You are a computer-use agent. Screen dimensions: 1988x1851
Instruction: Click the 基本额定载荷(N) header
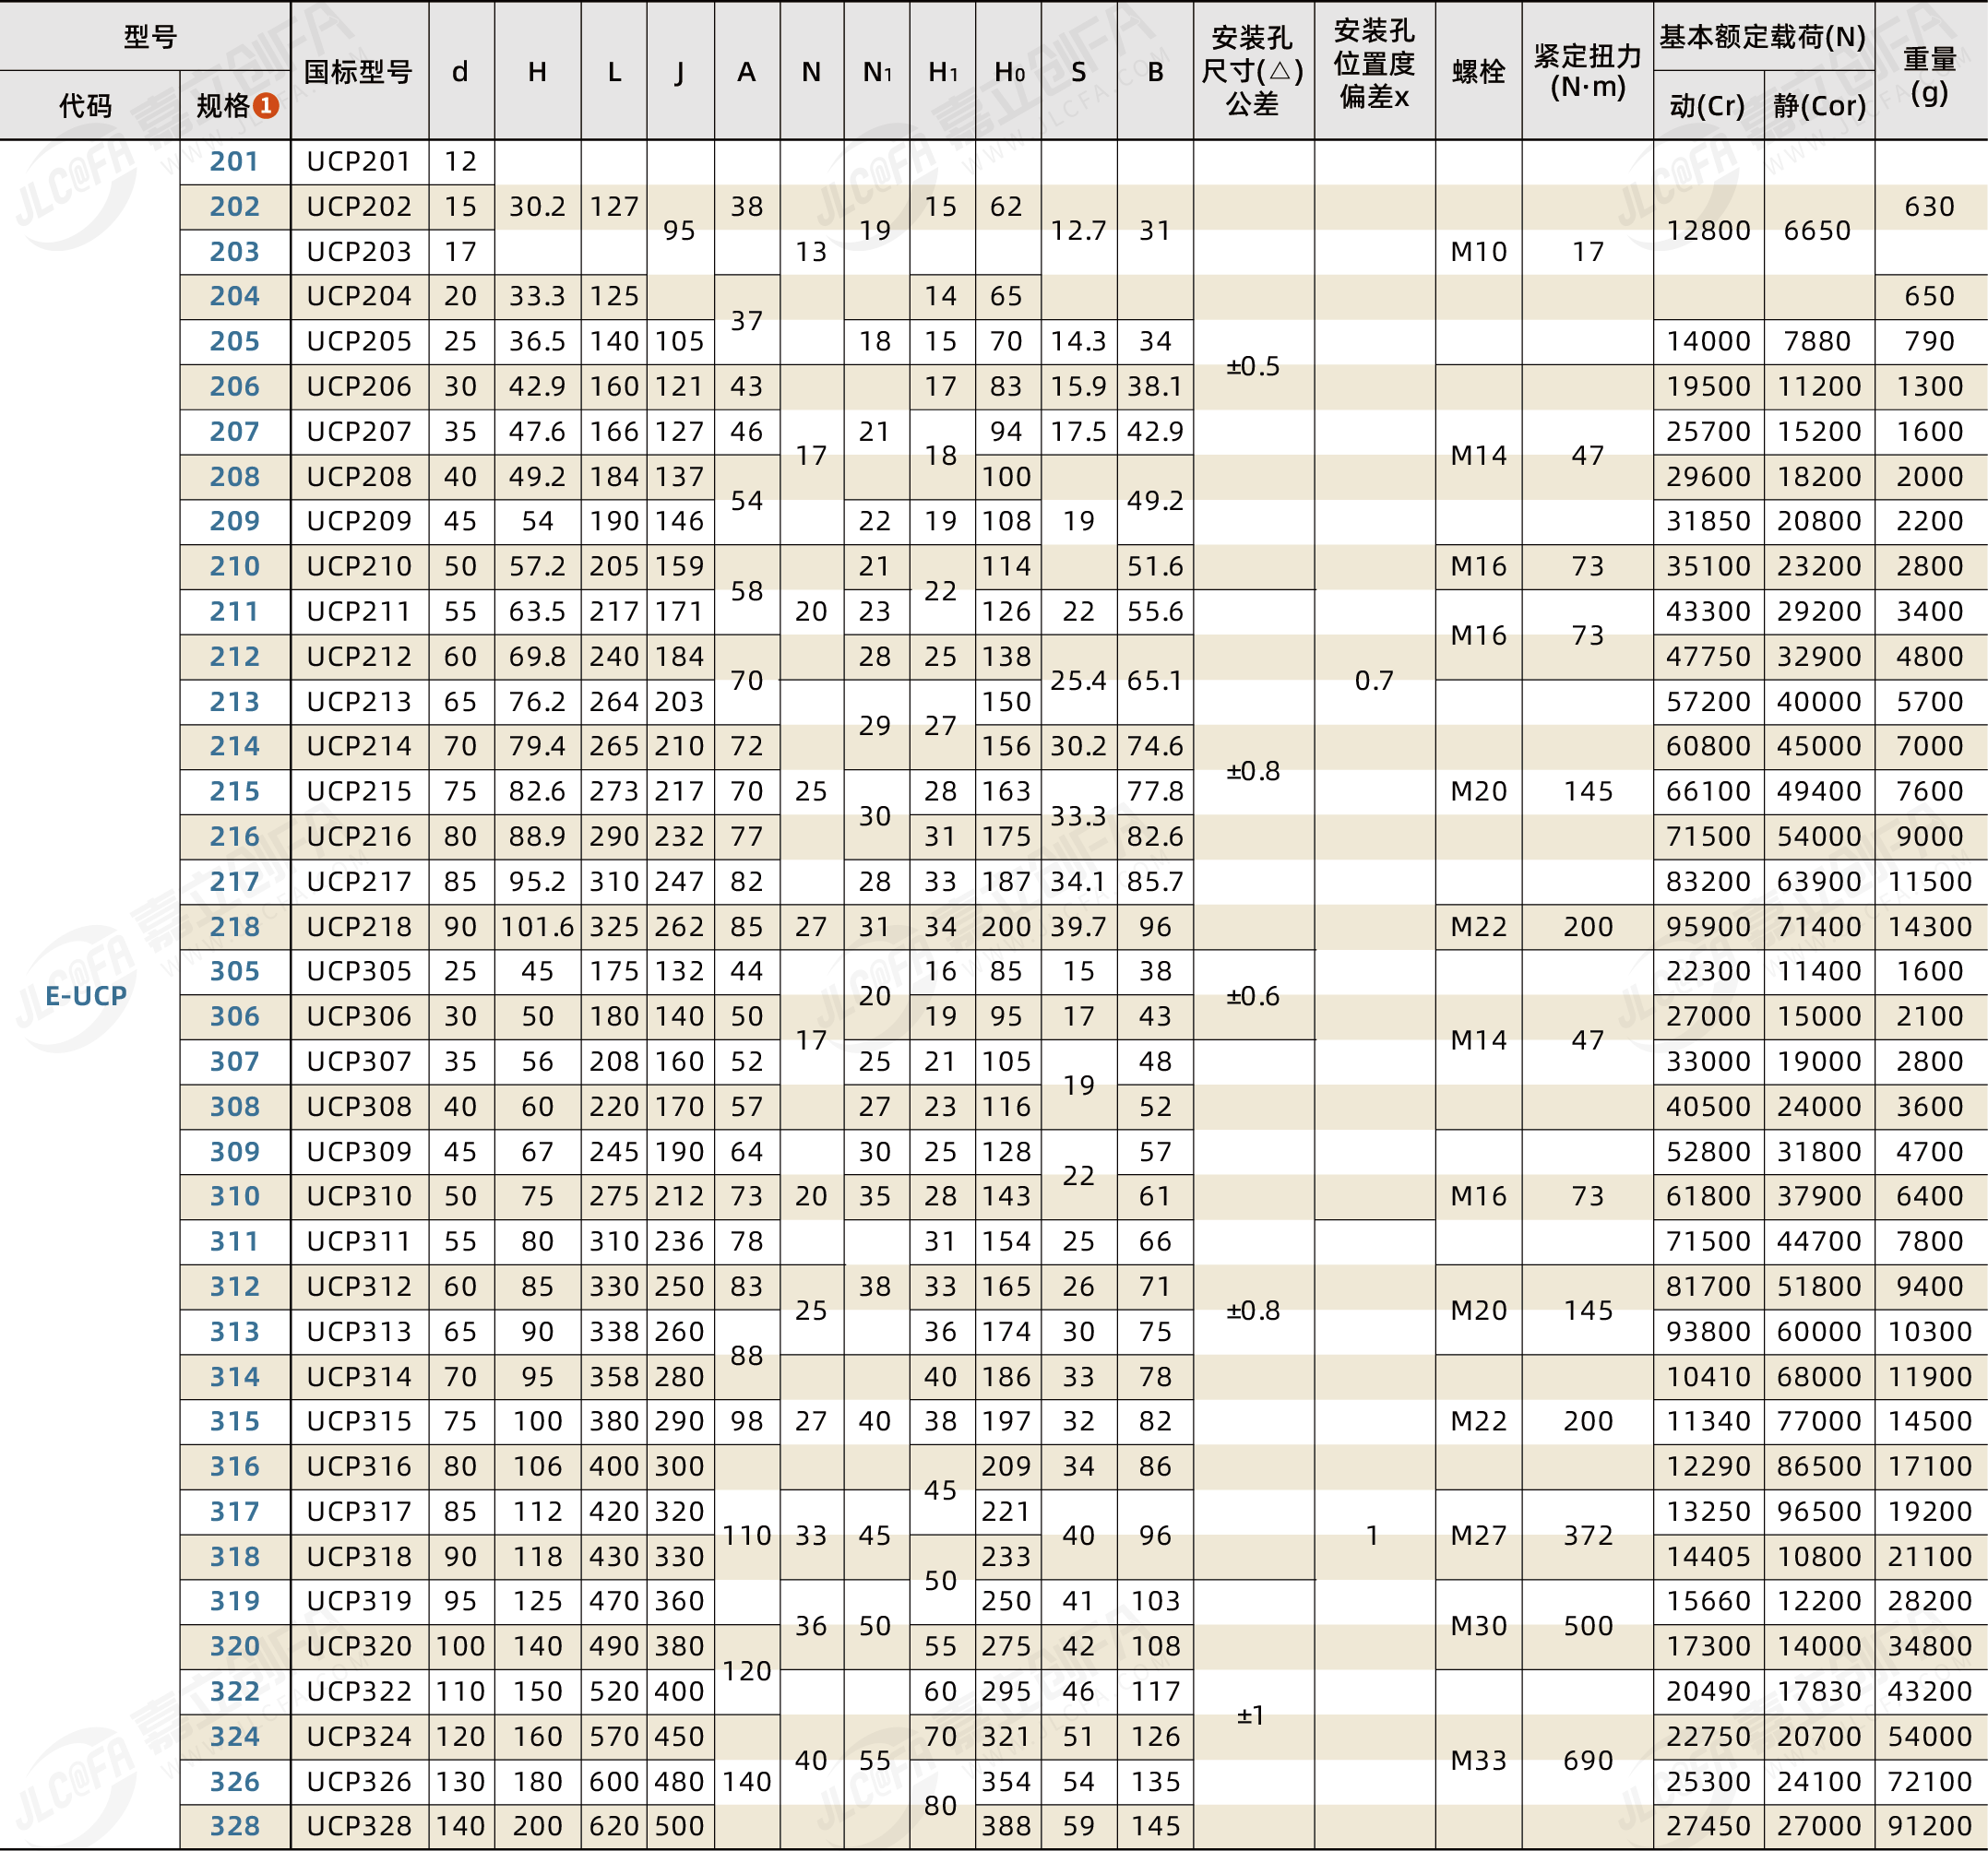pos(1763,37)
